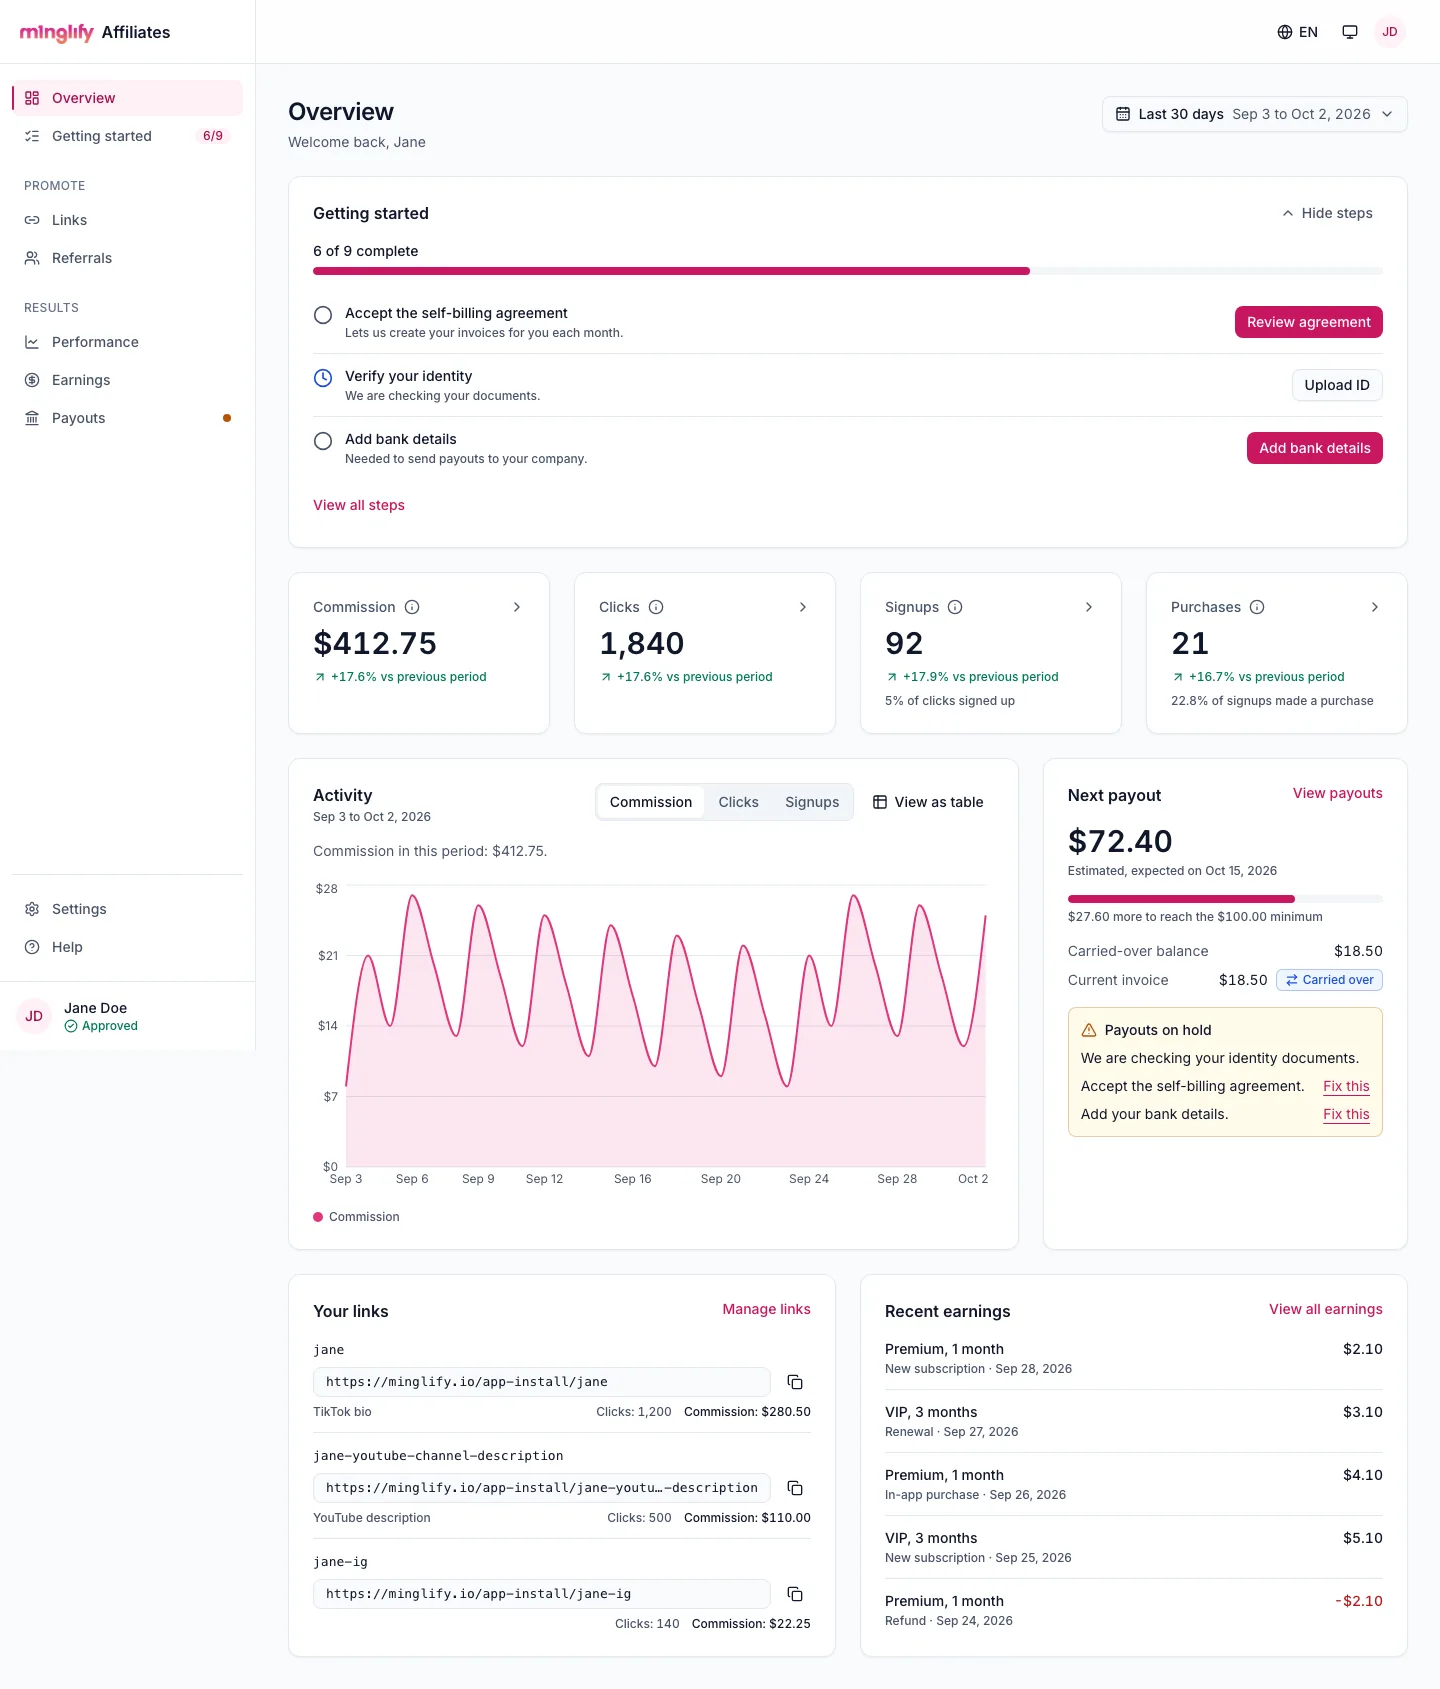Click the Next payout minimum progress bar

(1225, 899)
